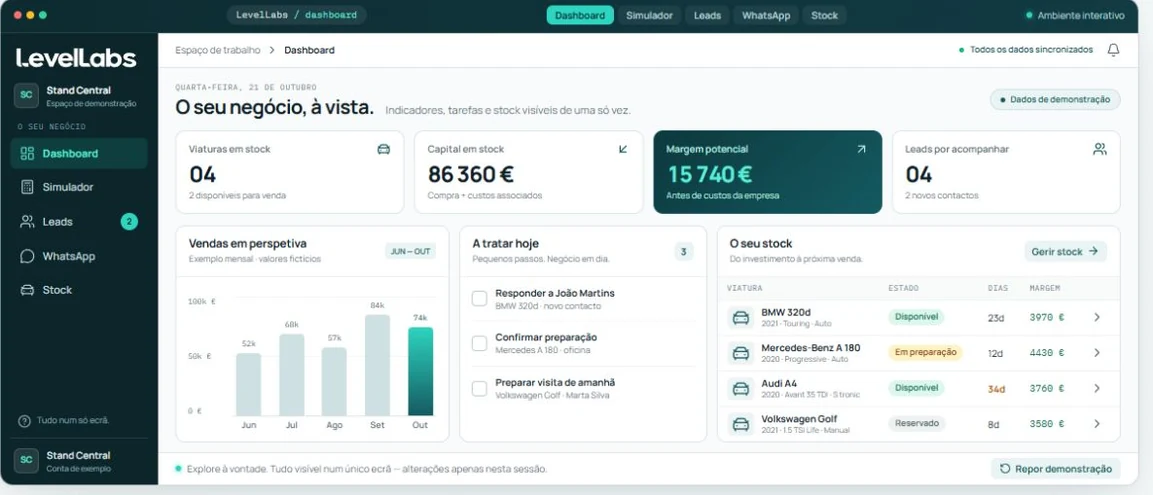The image size is (1153, 495).
Task: Switch to the Dashboard tab in top bar
Action: [580, 15]
